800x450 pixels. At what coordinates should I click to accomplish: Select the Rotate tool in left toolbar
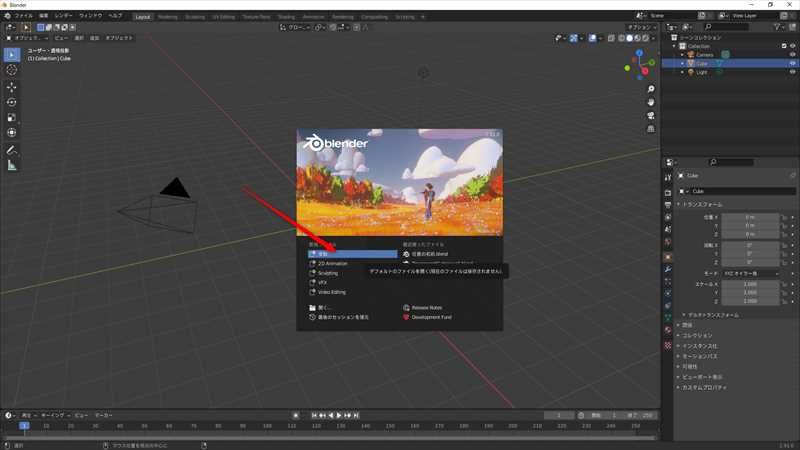point(12,102)
